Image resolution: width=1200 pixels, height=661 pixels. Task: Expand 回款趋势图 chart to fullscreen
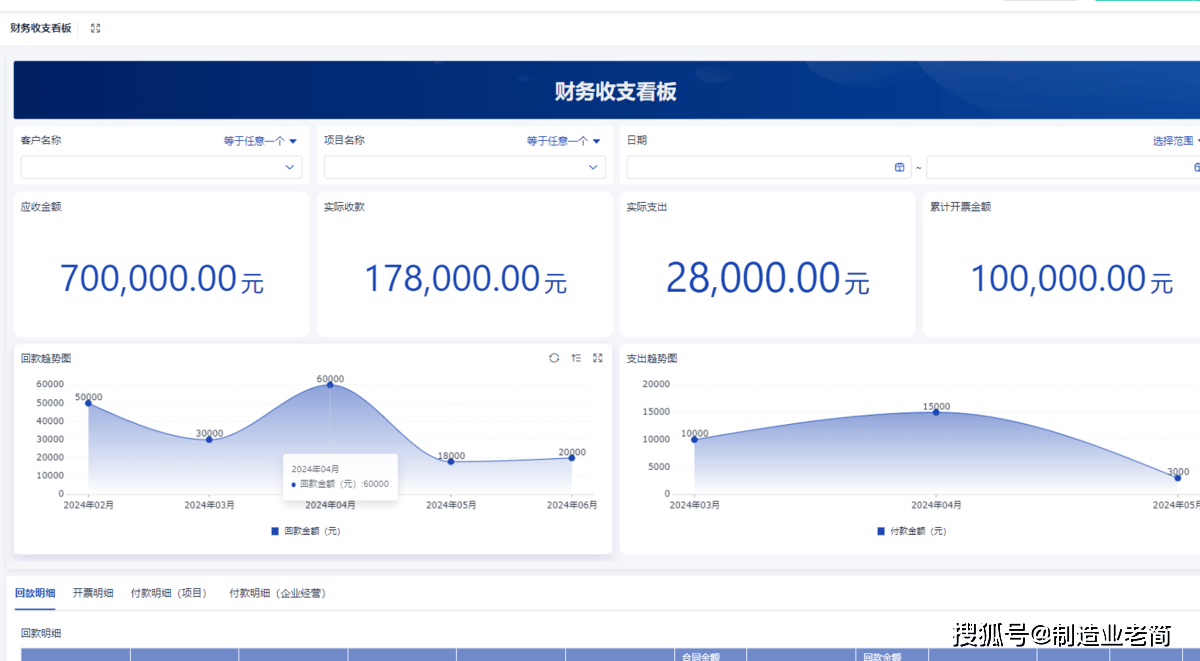[x=598, y=358]
